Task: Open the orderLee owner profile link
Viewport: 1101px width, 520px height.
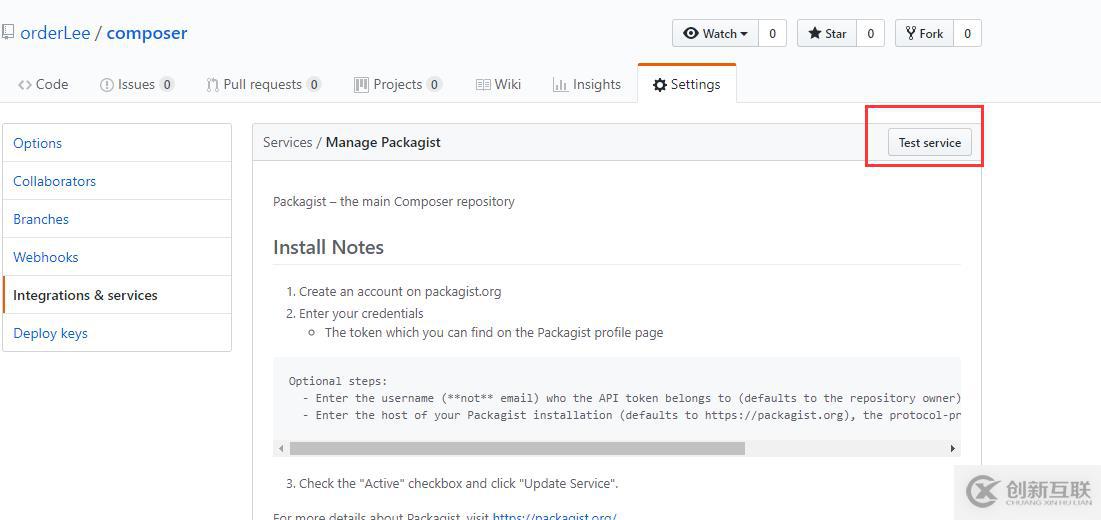Action: [55, 33]
